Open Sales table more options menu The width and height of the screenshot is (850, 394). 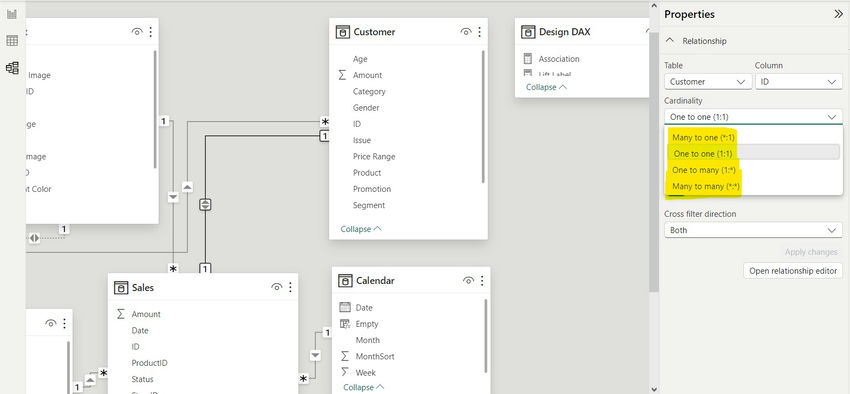291,287
